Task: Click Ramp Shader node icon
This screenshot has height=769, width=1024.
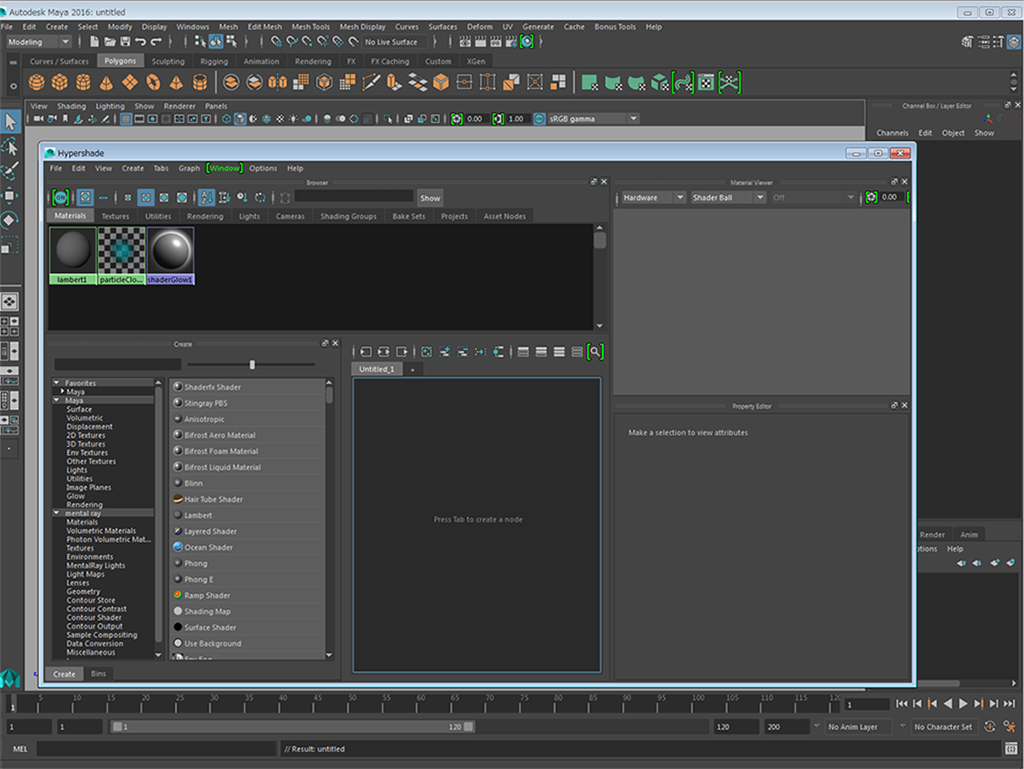Action: coord(178,595)
